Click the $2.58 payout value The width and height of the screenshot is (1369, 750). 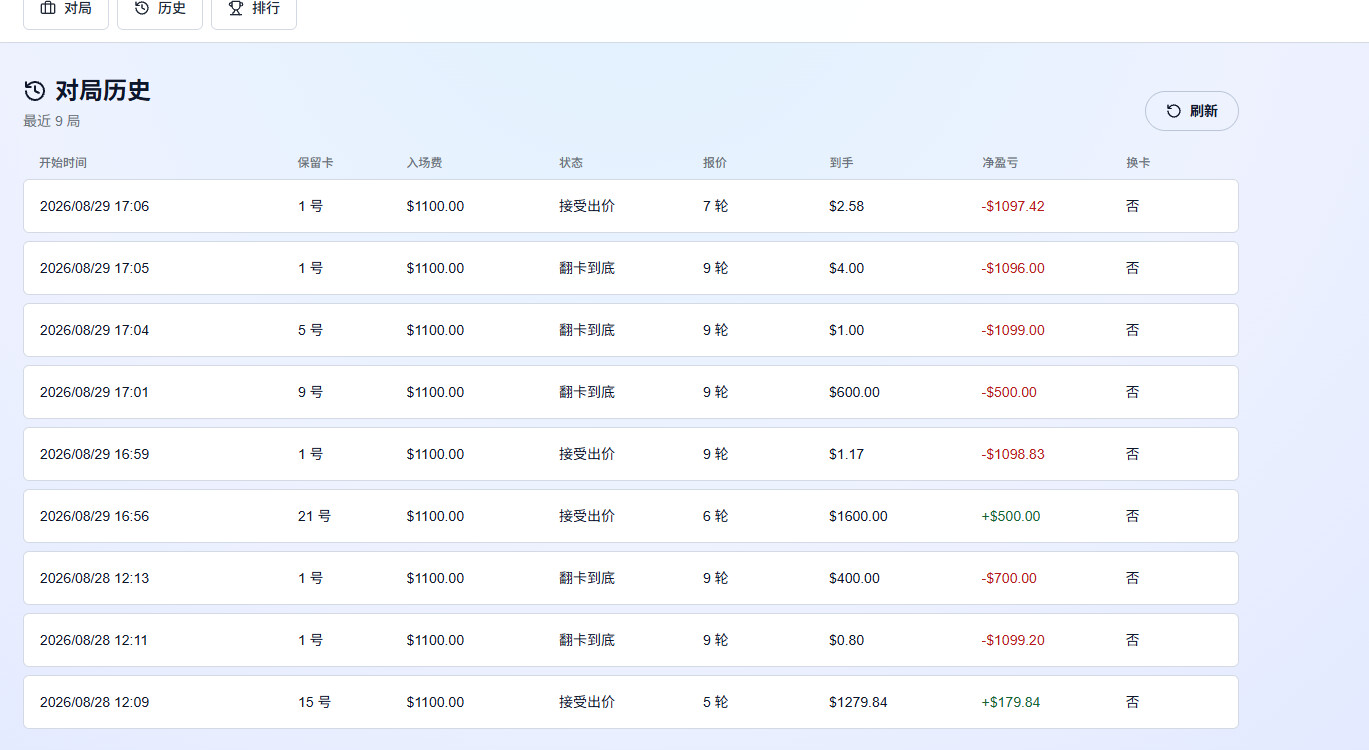click(846, 206)
